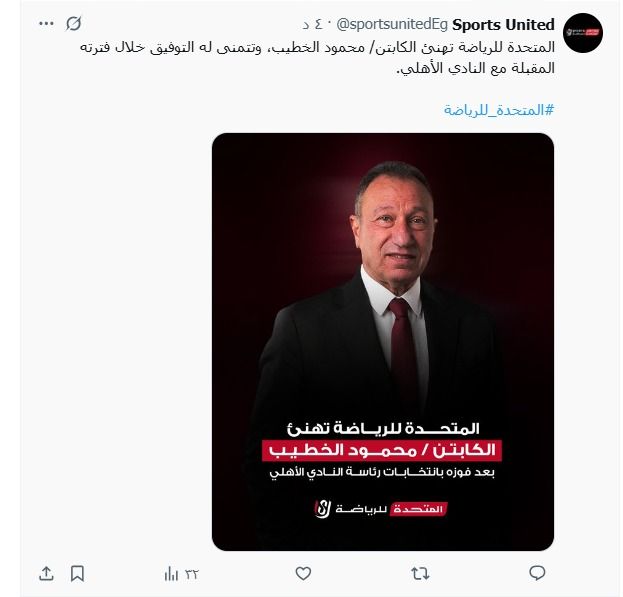Like the post with the heart icon
The height and width of the screenshot is (597, 623).
304,573
